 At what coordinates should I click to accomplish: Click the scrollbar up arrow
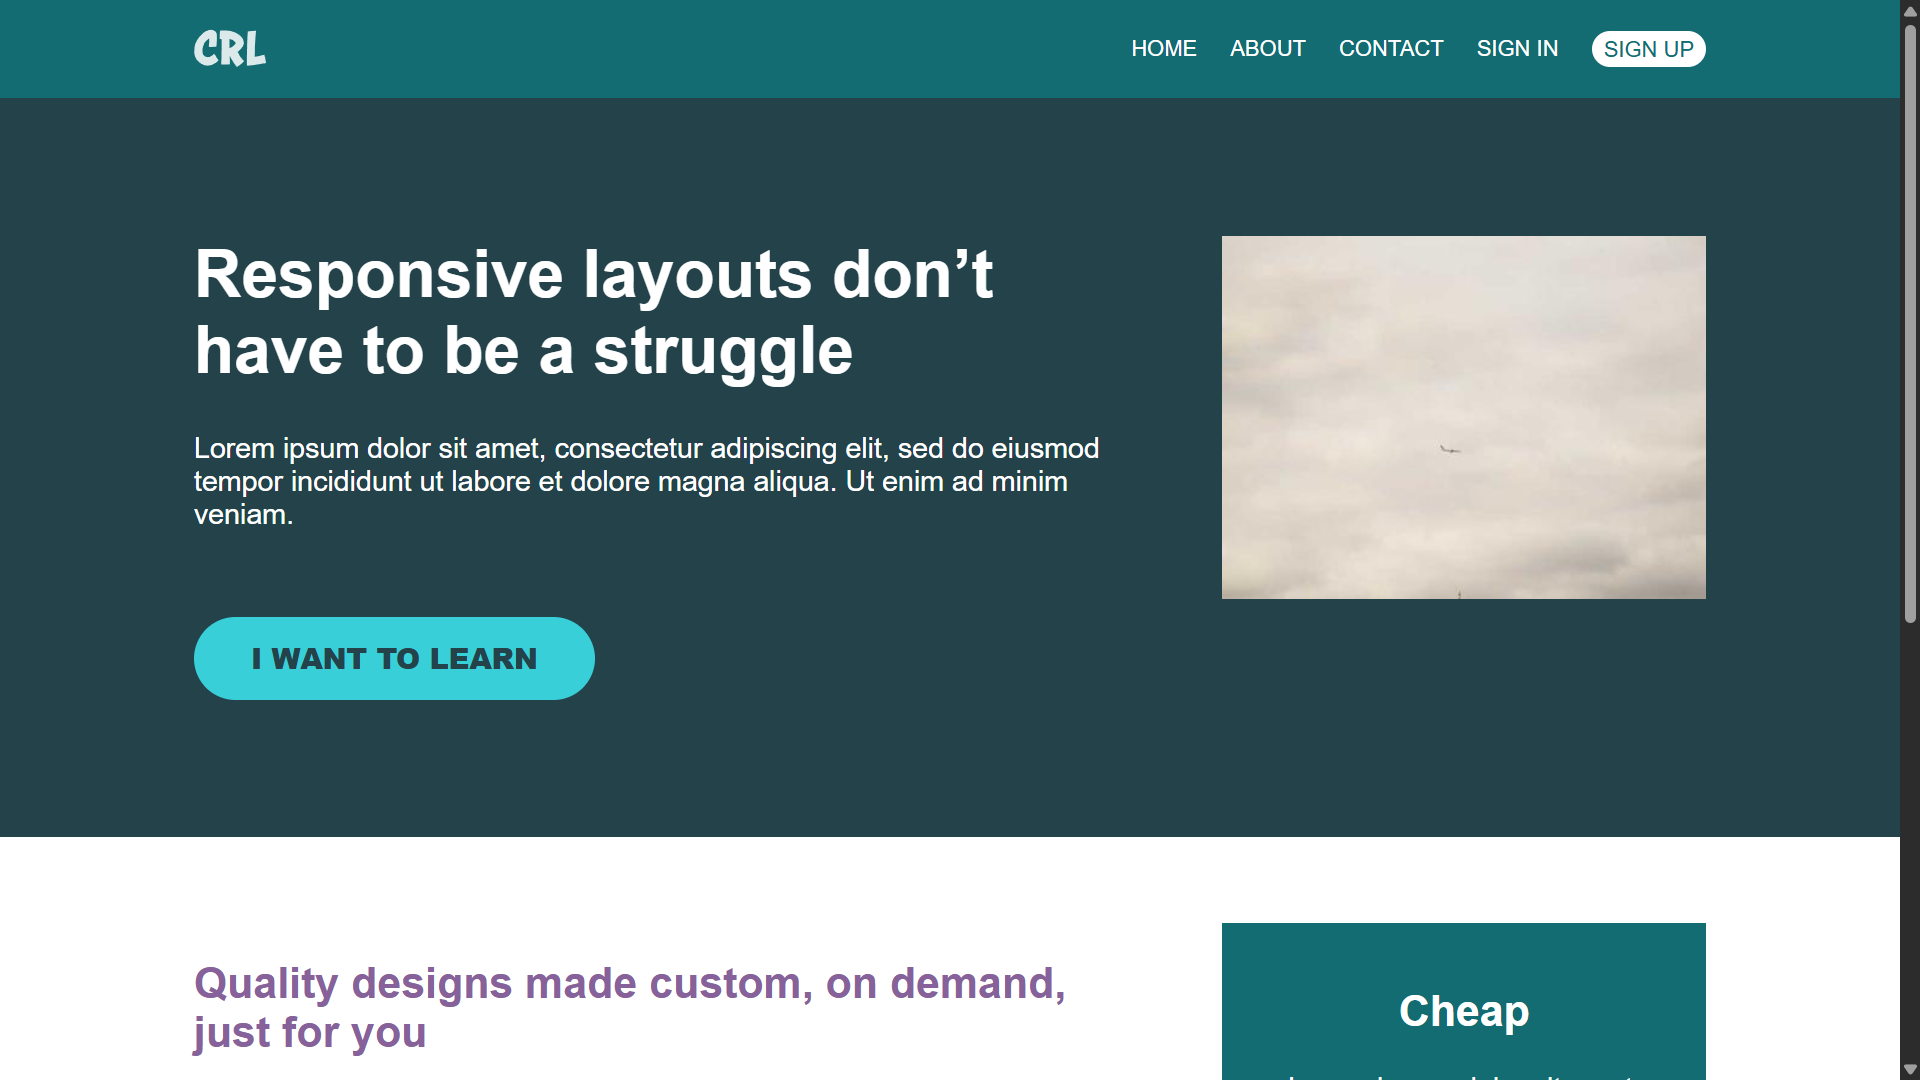point(1910,10)
